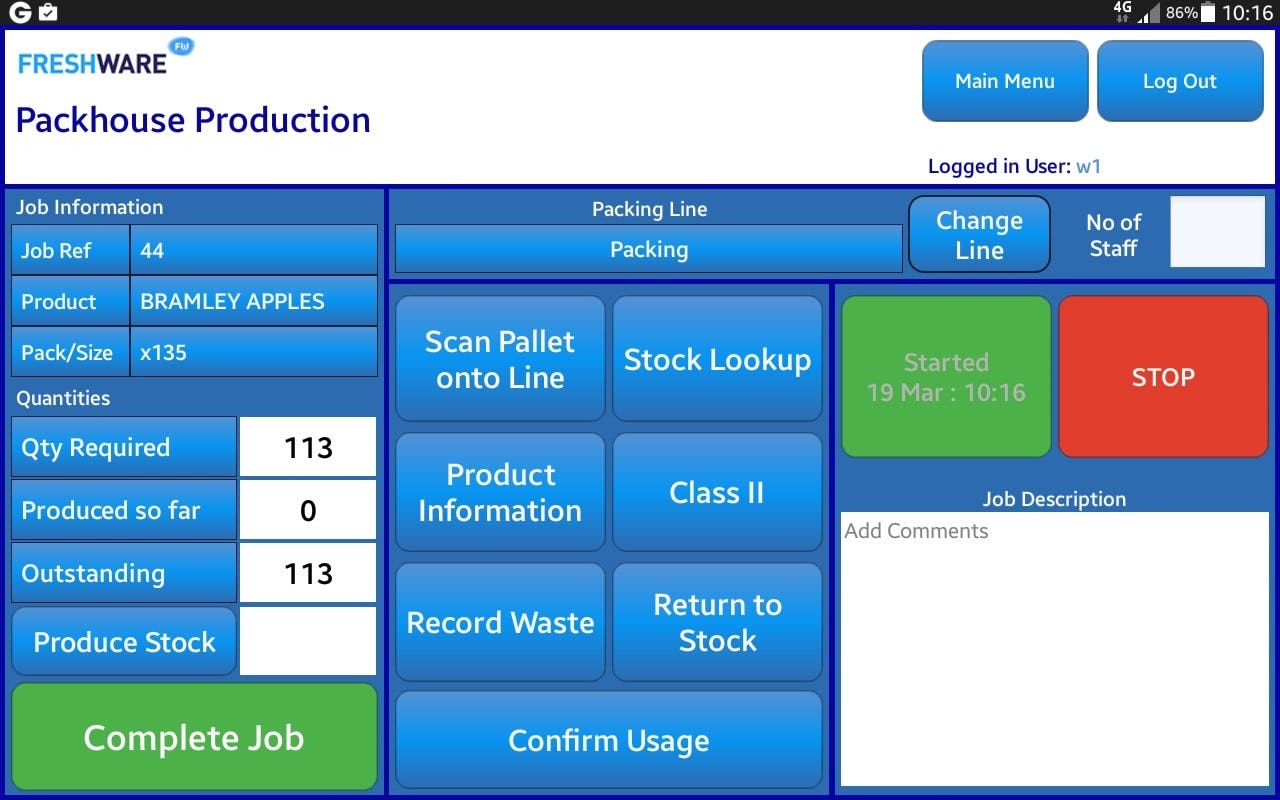
Task: Open Stock Lookup
Action: (x=717, y=359)
